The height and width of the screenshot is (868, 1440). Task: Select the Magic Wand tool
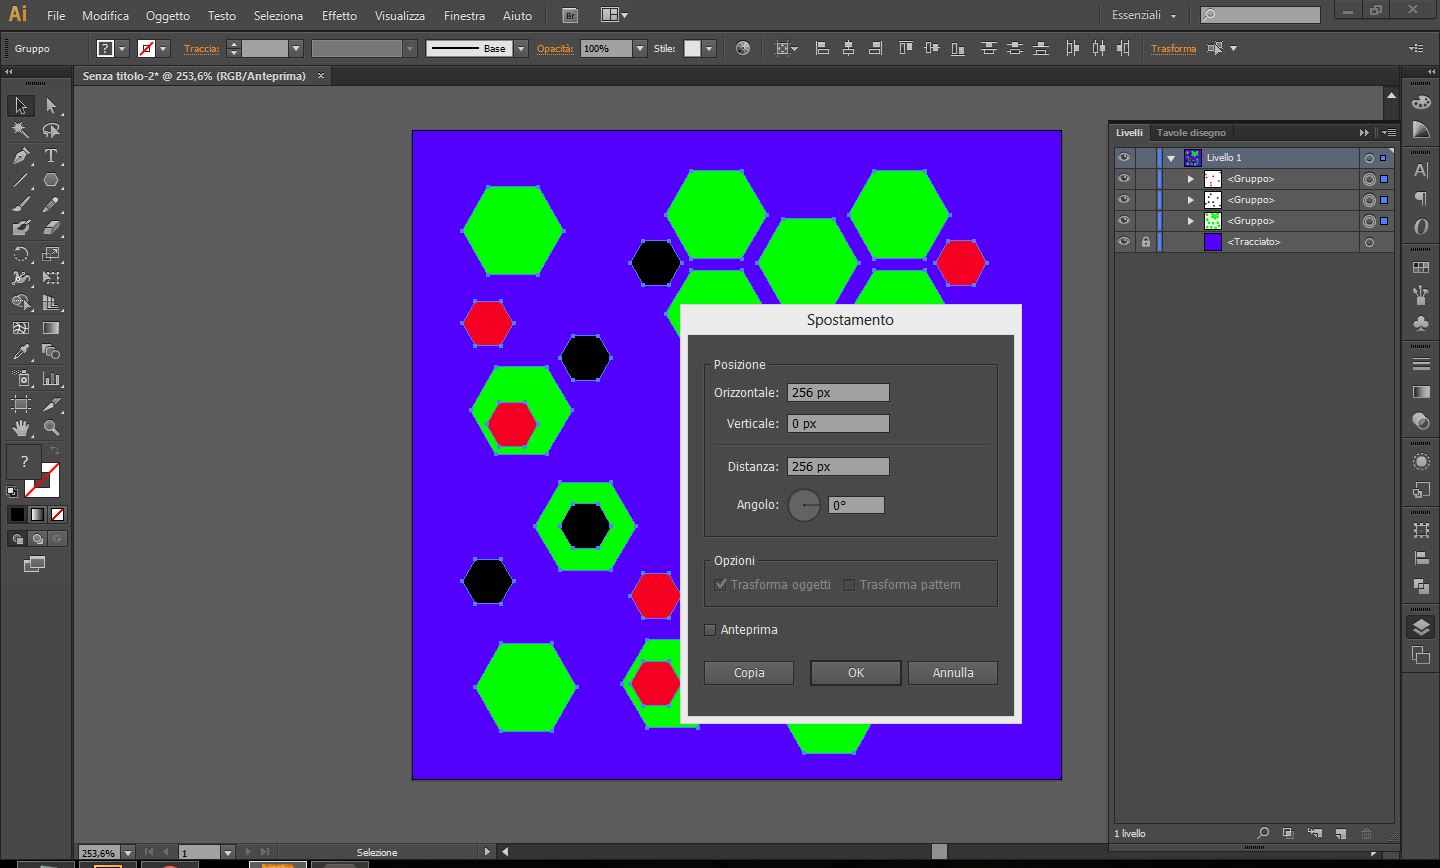coord(20,131)
